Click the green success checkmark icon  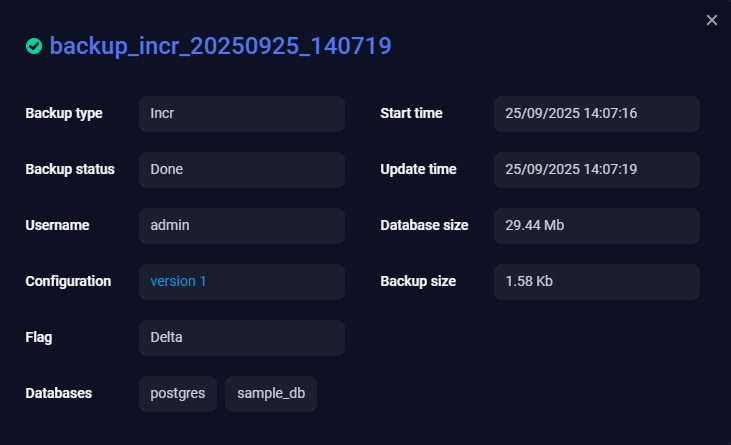point(34,46)
